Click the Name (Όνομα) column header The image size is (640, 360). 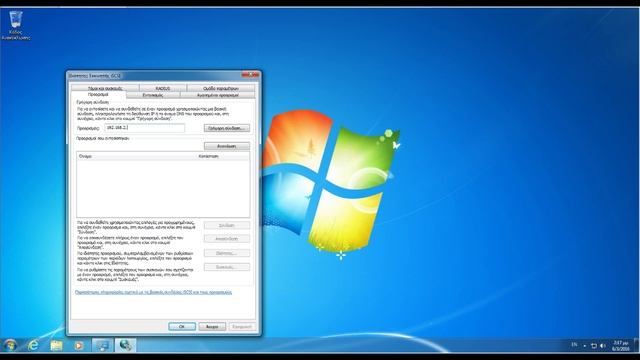click(136, 156)
